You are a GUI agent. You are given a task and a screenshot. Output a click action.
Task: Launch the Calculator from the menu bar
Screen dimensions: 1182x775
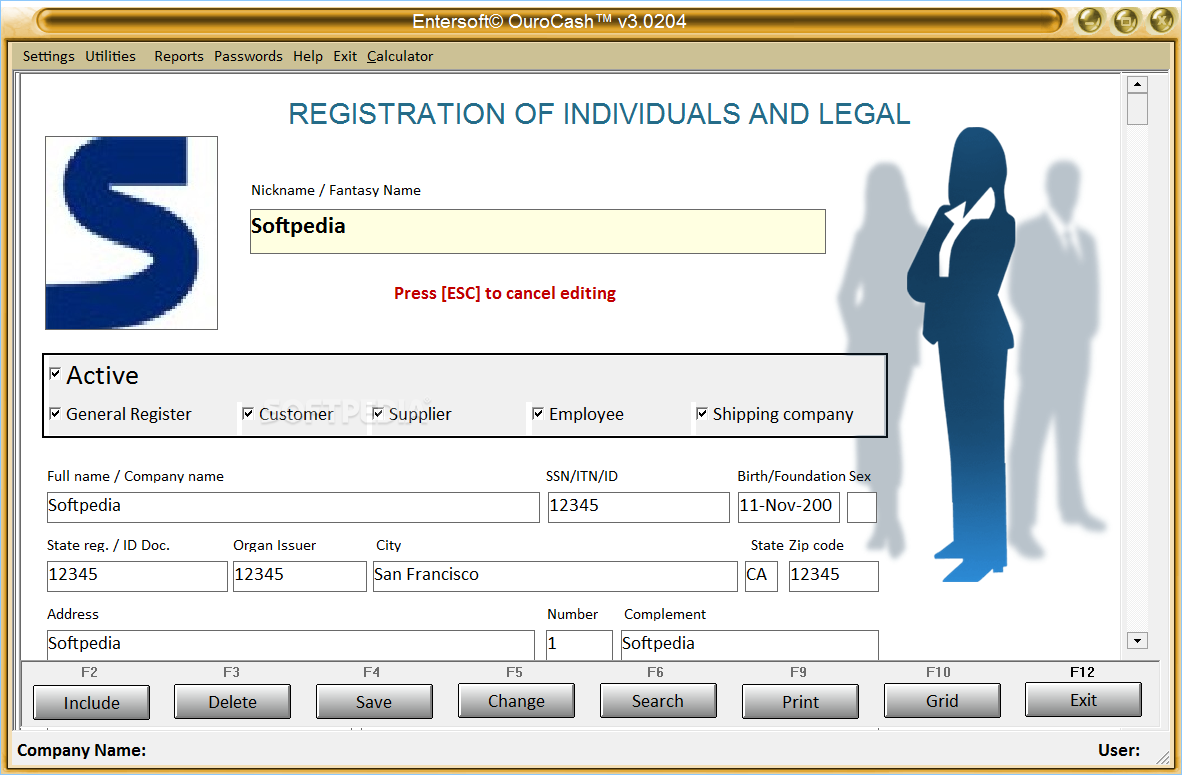tap(400, 56)
